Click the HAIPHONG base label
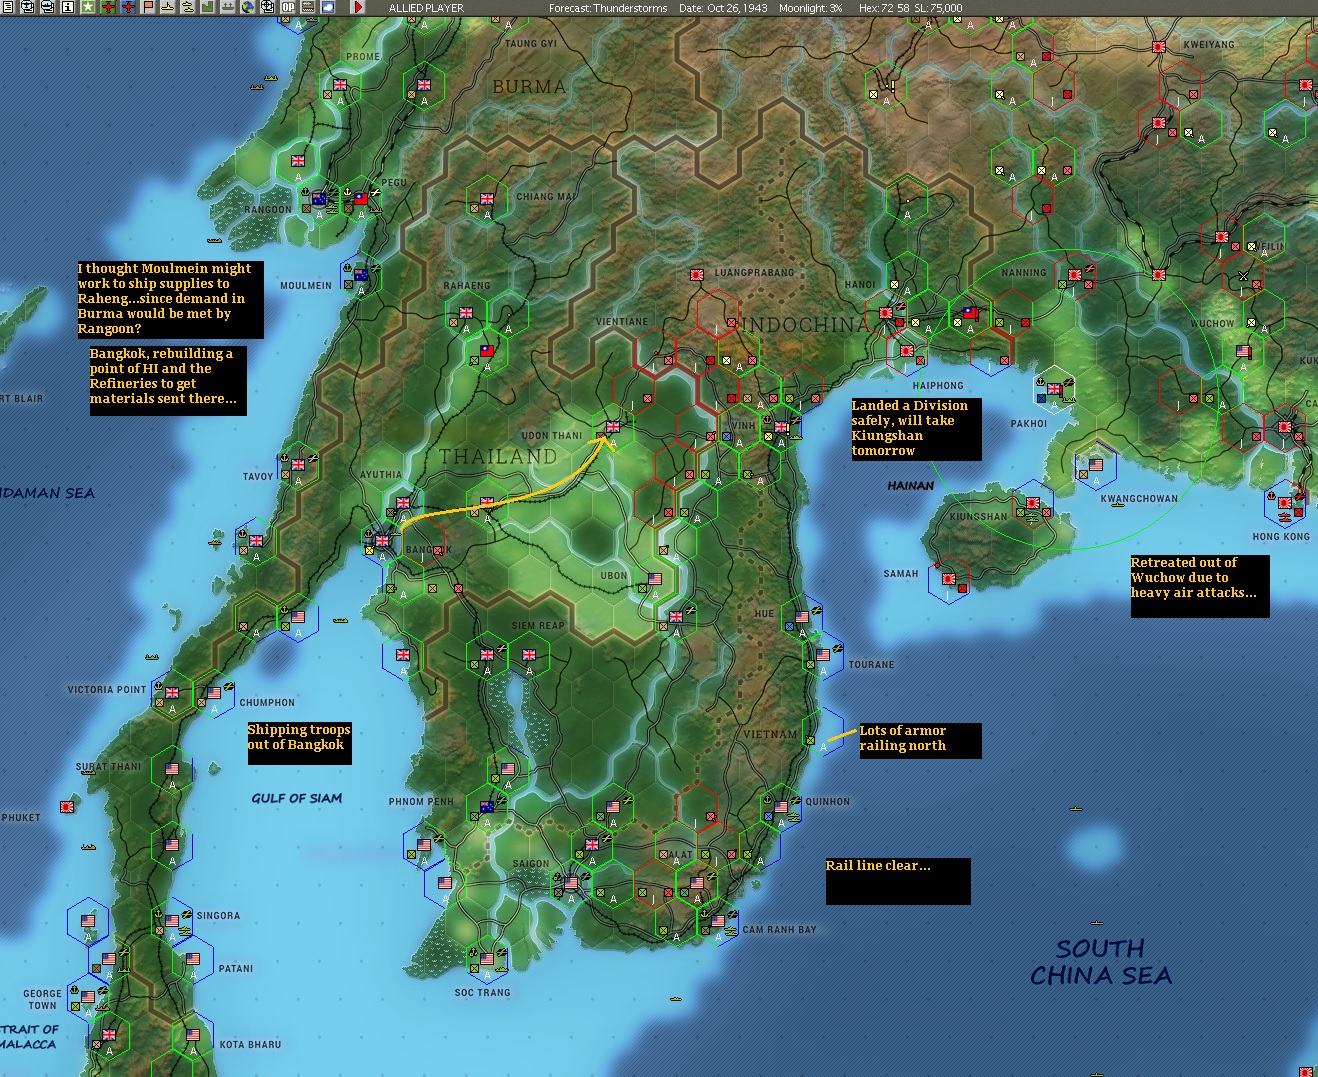Viewport: 1318px width, 1077px height. 938,386
